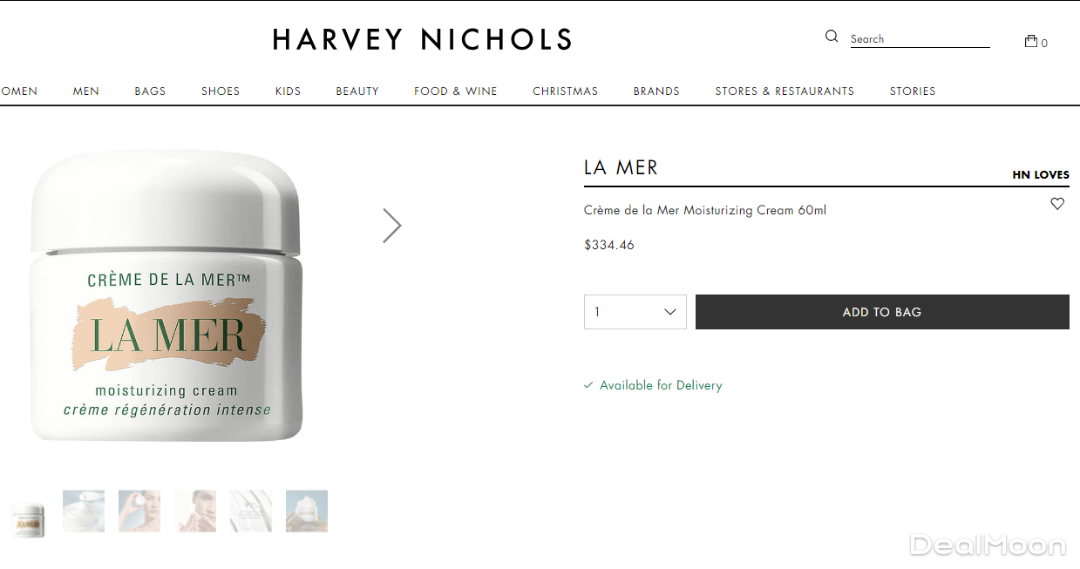Open the quantity dropdown
Screen dimensions: 1080x569
tap(635, 312)
